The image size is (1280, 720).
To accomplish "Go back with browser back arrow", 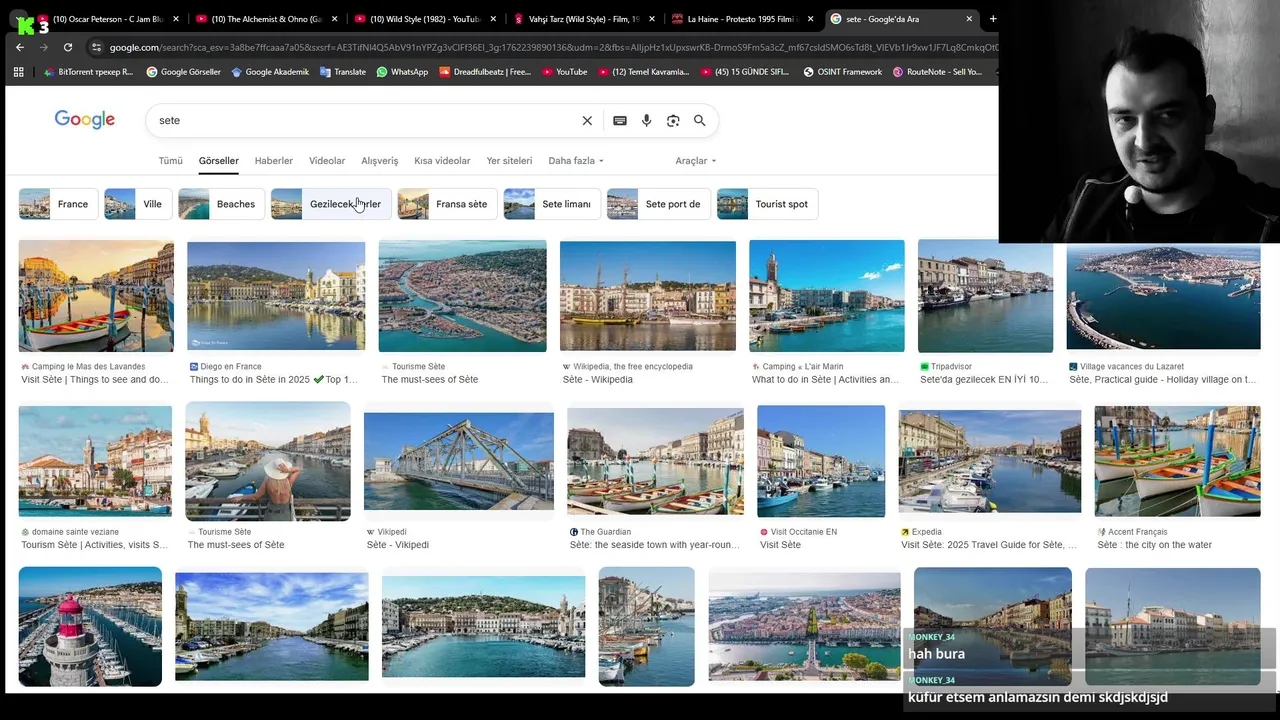I will (20, 47).
